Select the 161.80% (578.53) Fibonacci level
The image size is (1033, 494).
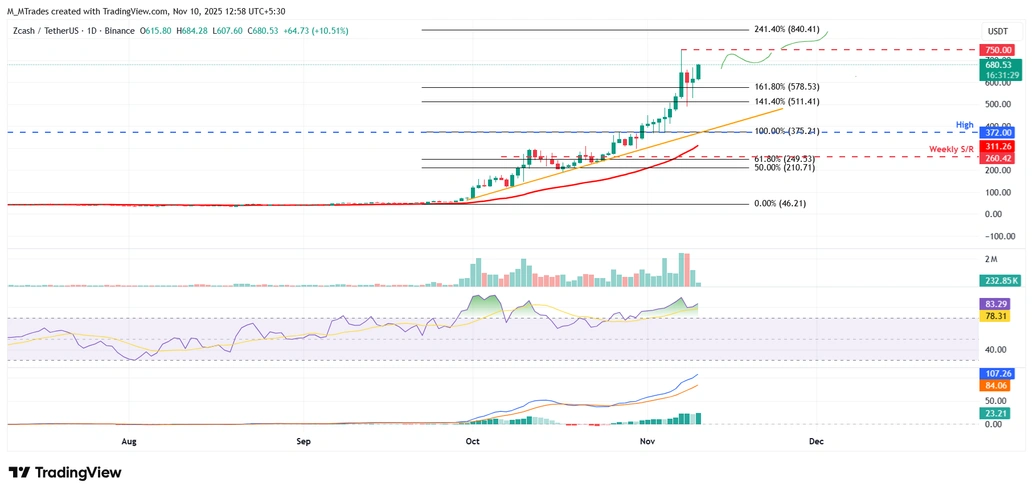(787, 88)
